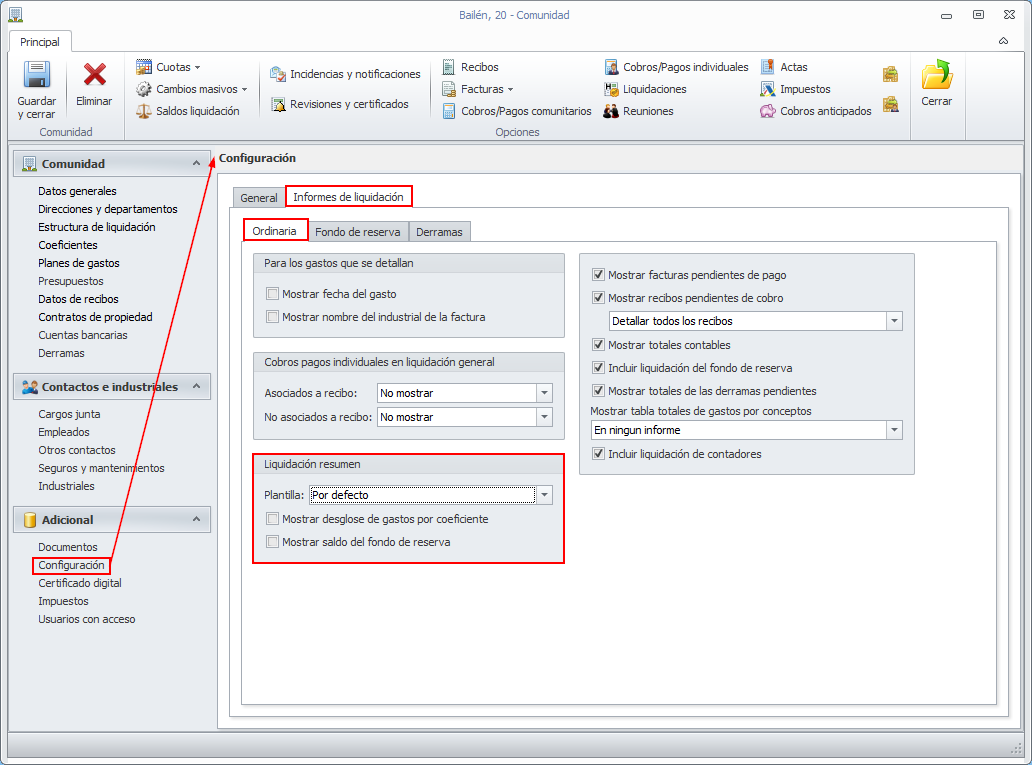Screen dimensions: 1032x765
Task: Open the Detallar todos los recibos dropdown
Action: 894,321
